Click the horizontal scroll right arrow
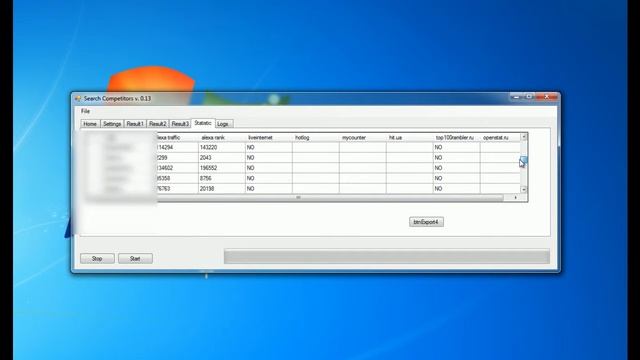 coord(516,198)
